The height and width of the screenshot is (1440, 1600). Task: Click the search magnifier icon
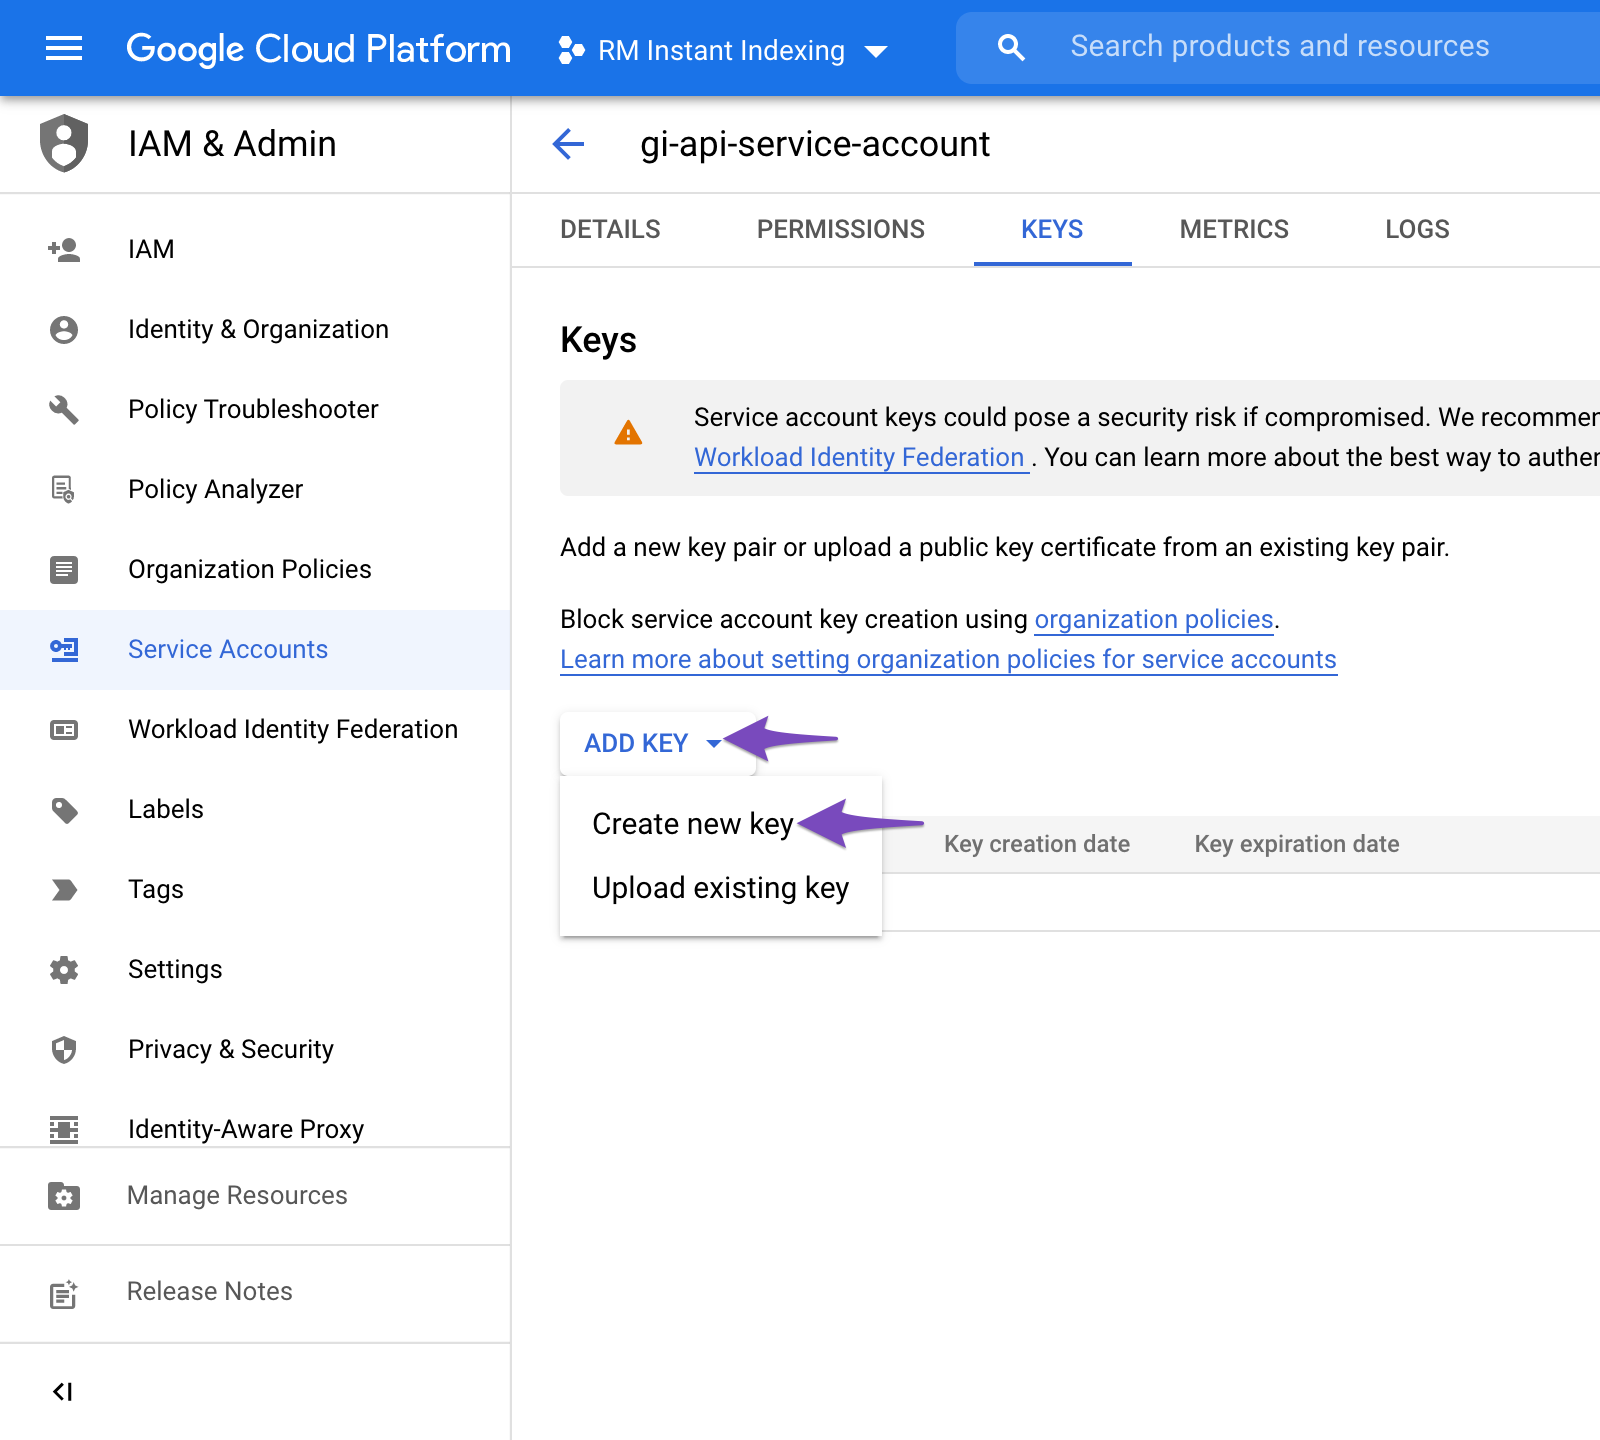(x=1011, y=46)
